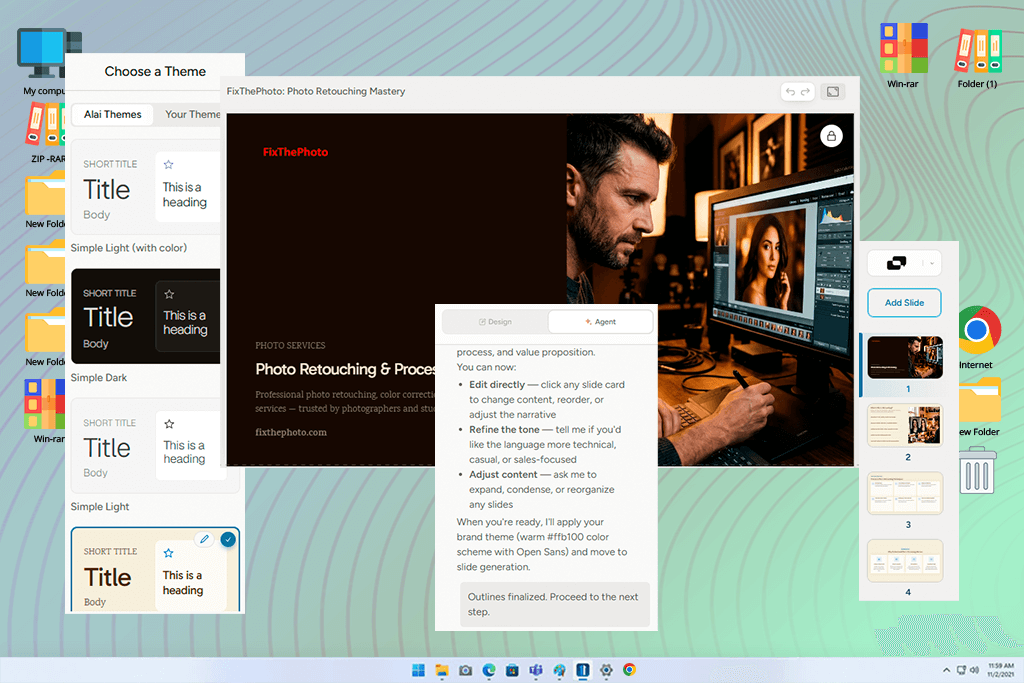Show hidden system tray icons

[946, 670]
